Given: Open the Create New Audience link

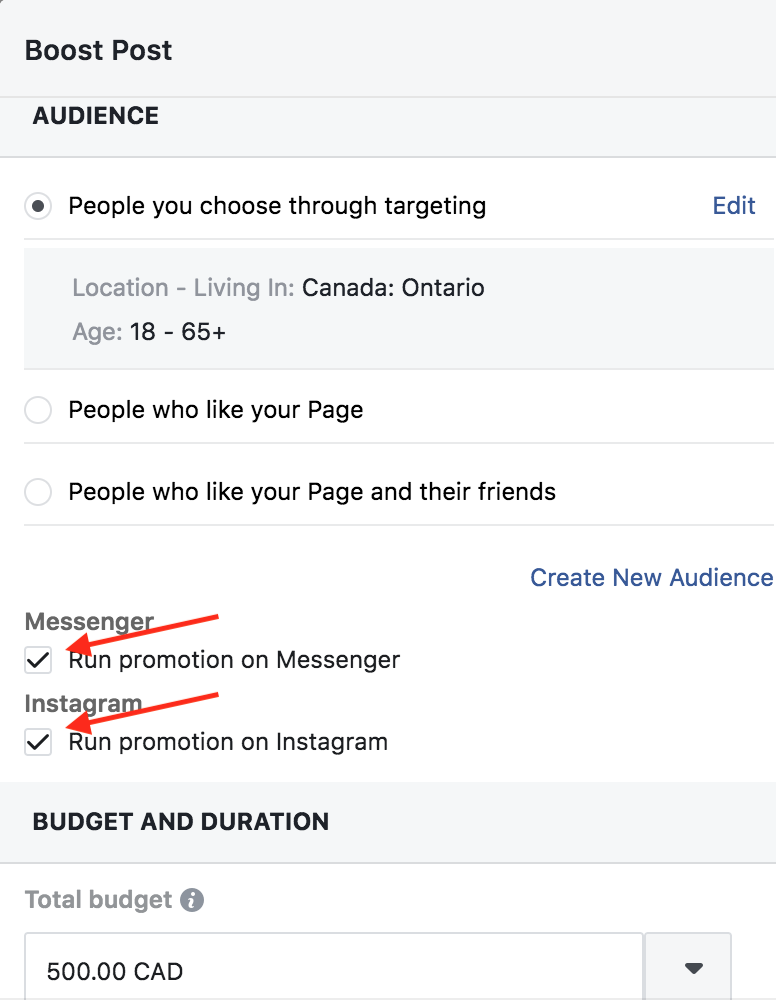Looking at the screenshot, I should coord(652,577).
